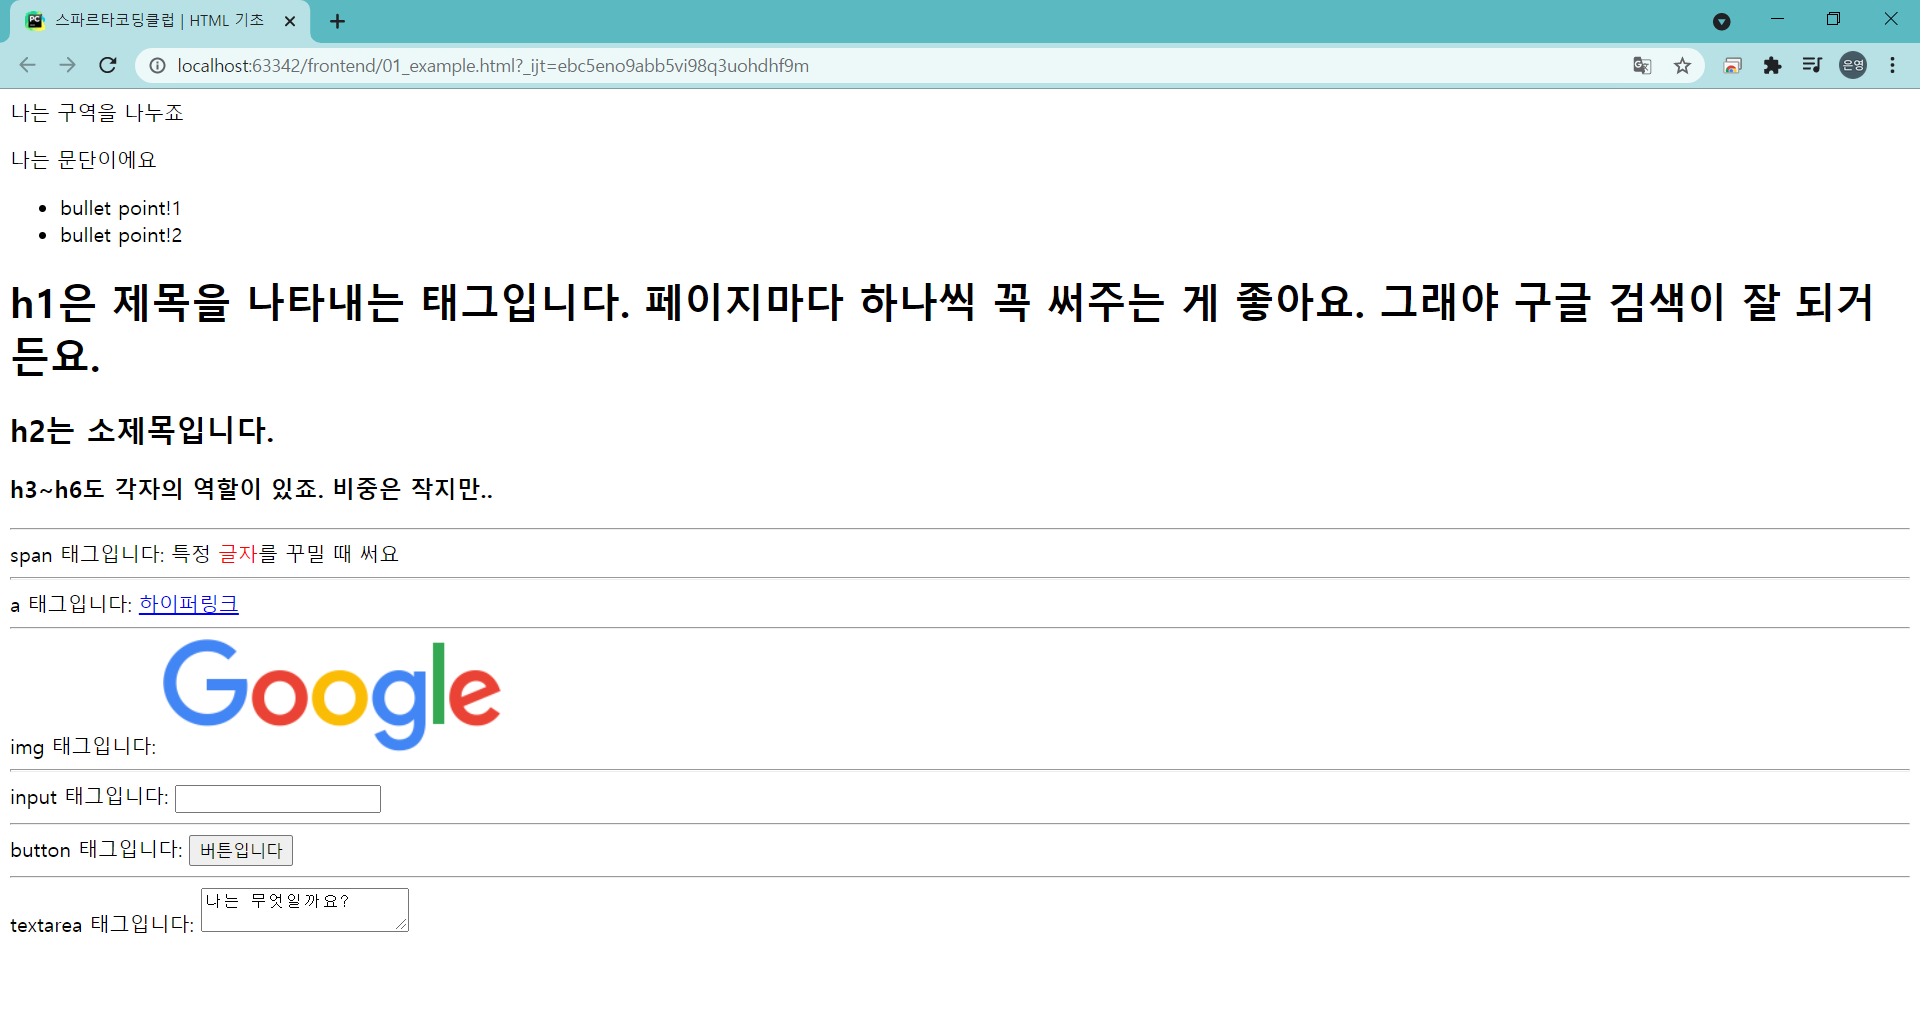Click the 나는 구역을 나누죠 text
Screen dimensions: 1920x1030
coord(97,113)
